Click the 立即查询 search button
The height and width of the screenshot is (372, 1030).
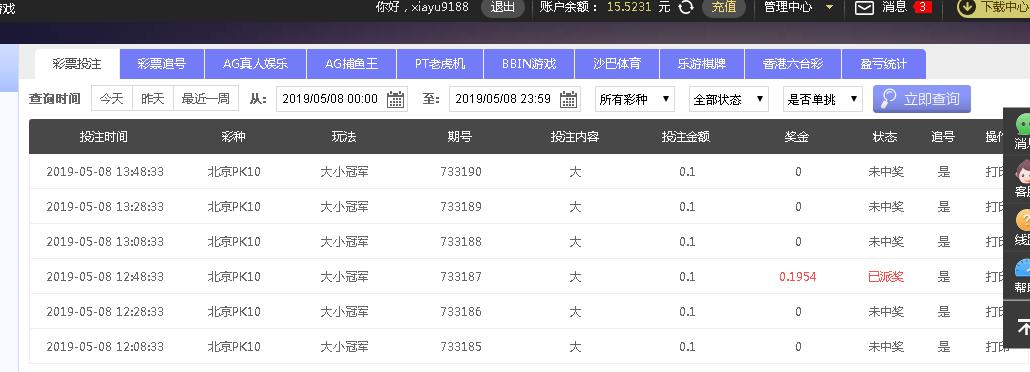click(922, 99)
